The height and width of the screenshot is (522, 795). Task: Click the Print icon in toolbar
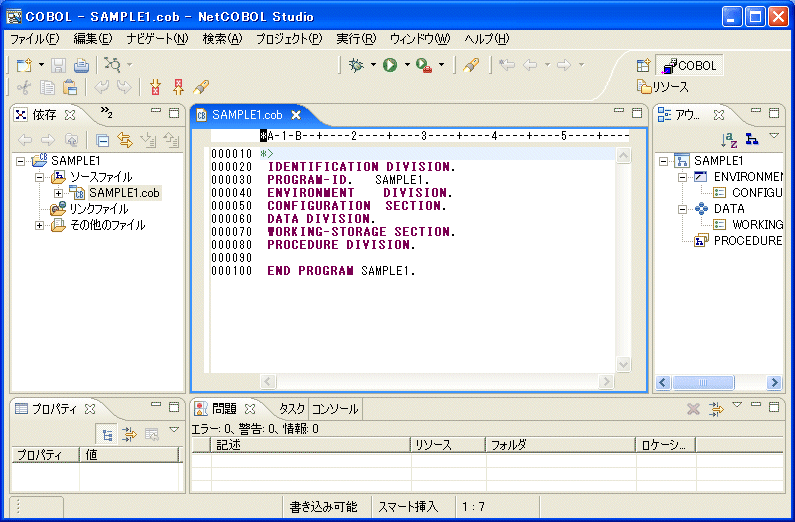81,65
